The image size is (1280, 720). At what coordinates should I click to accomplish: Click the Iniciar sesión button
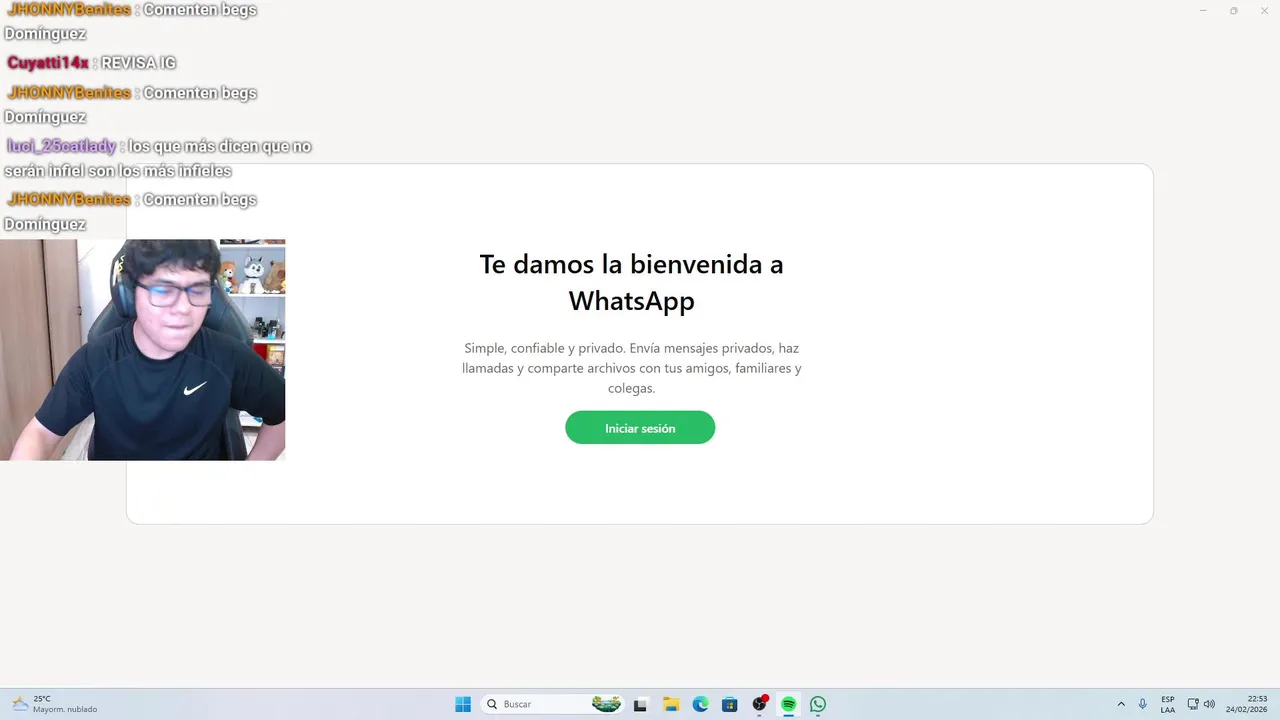pyautogui.click(x=640, y=428)
